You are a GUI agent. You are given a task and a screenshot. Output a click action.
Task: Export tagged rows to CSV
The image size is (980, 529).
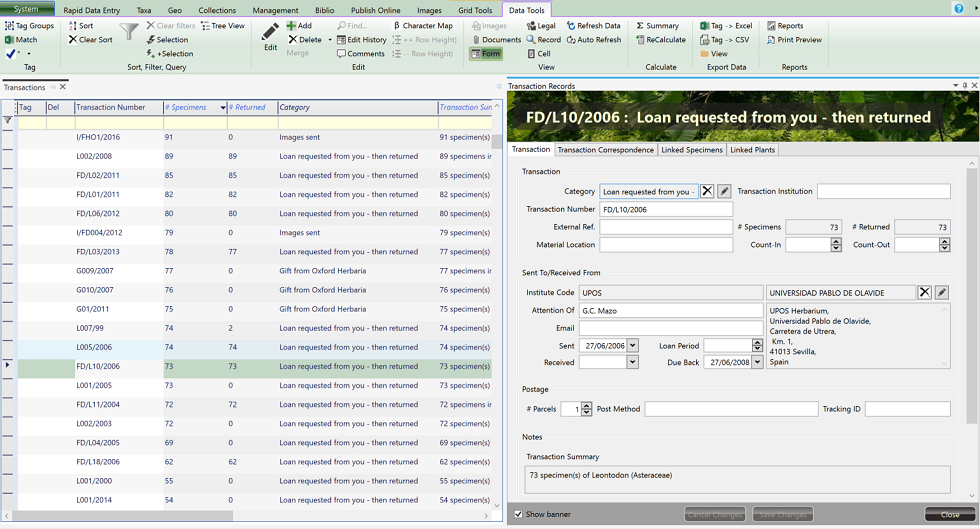point(724,39)
